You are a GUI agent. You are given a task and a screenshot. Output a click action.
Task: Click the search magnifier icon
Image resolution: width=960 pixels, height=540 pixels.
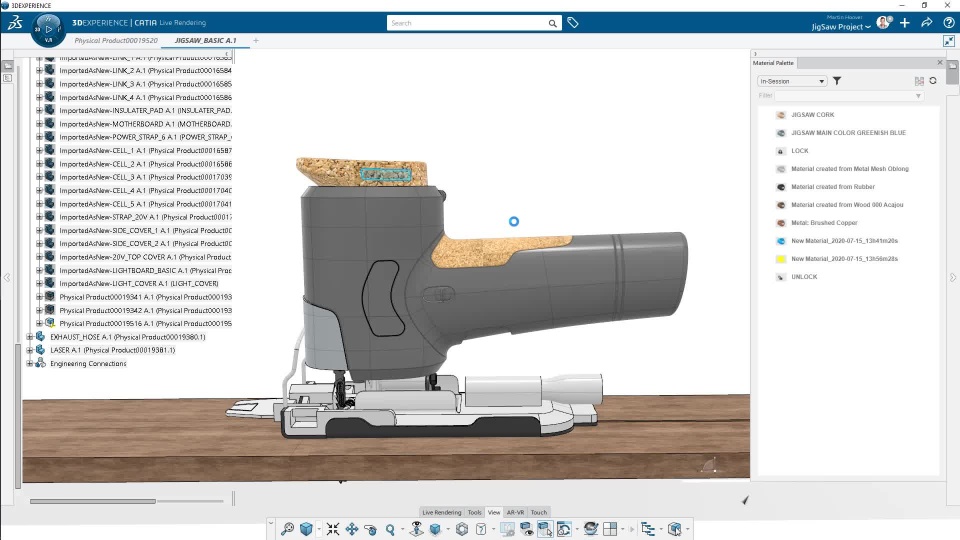click(x=552, y=23)
